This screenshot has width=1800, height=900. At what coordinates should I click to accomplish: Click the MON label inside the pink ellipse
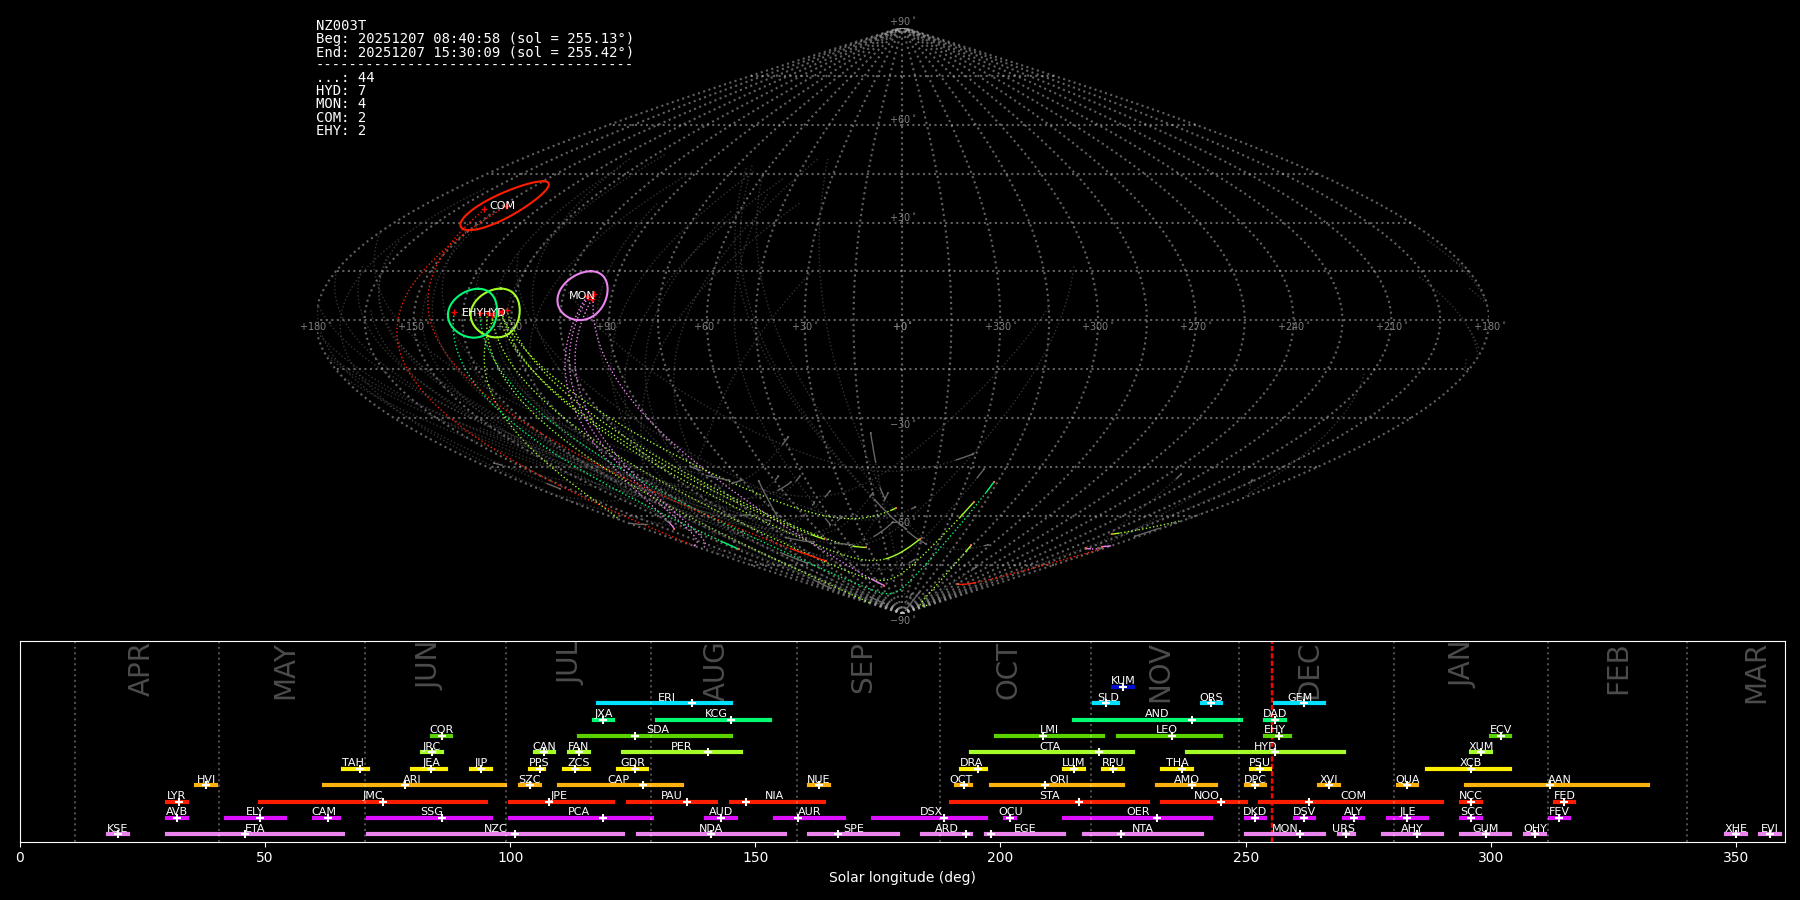581,296
